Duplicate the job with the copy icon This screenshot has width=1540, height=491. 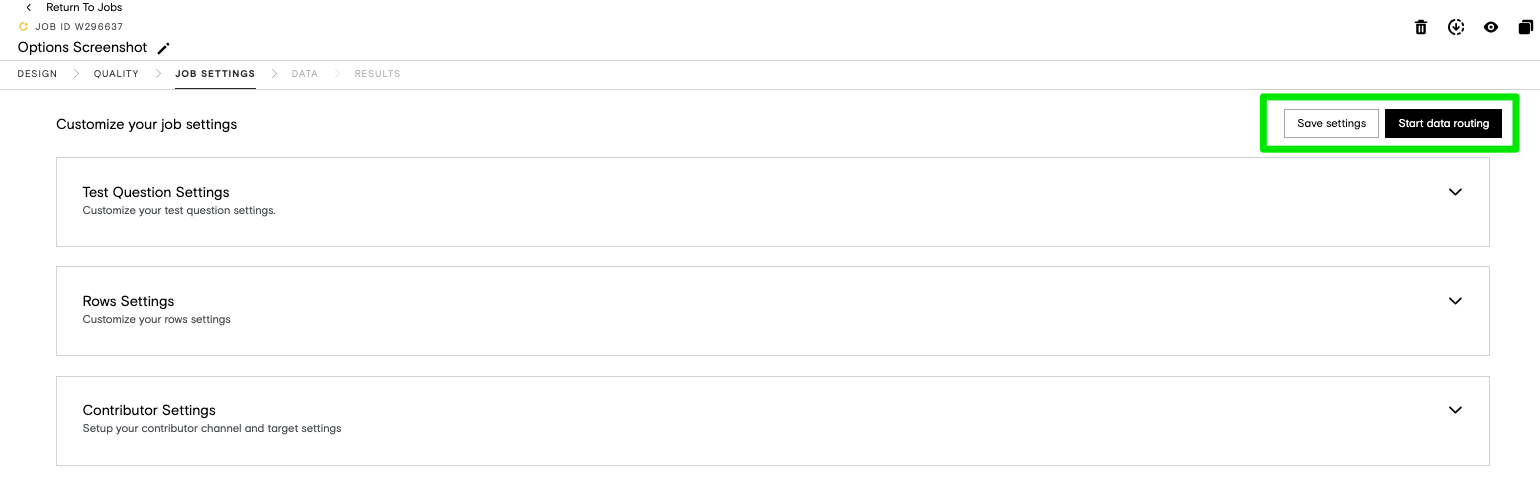click(x=1525, y=27)
